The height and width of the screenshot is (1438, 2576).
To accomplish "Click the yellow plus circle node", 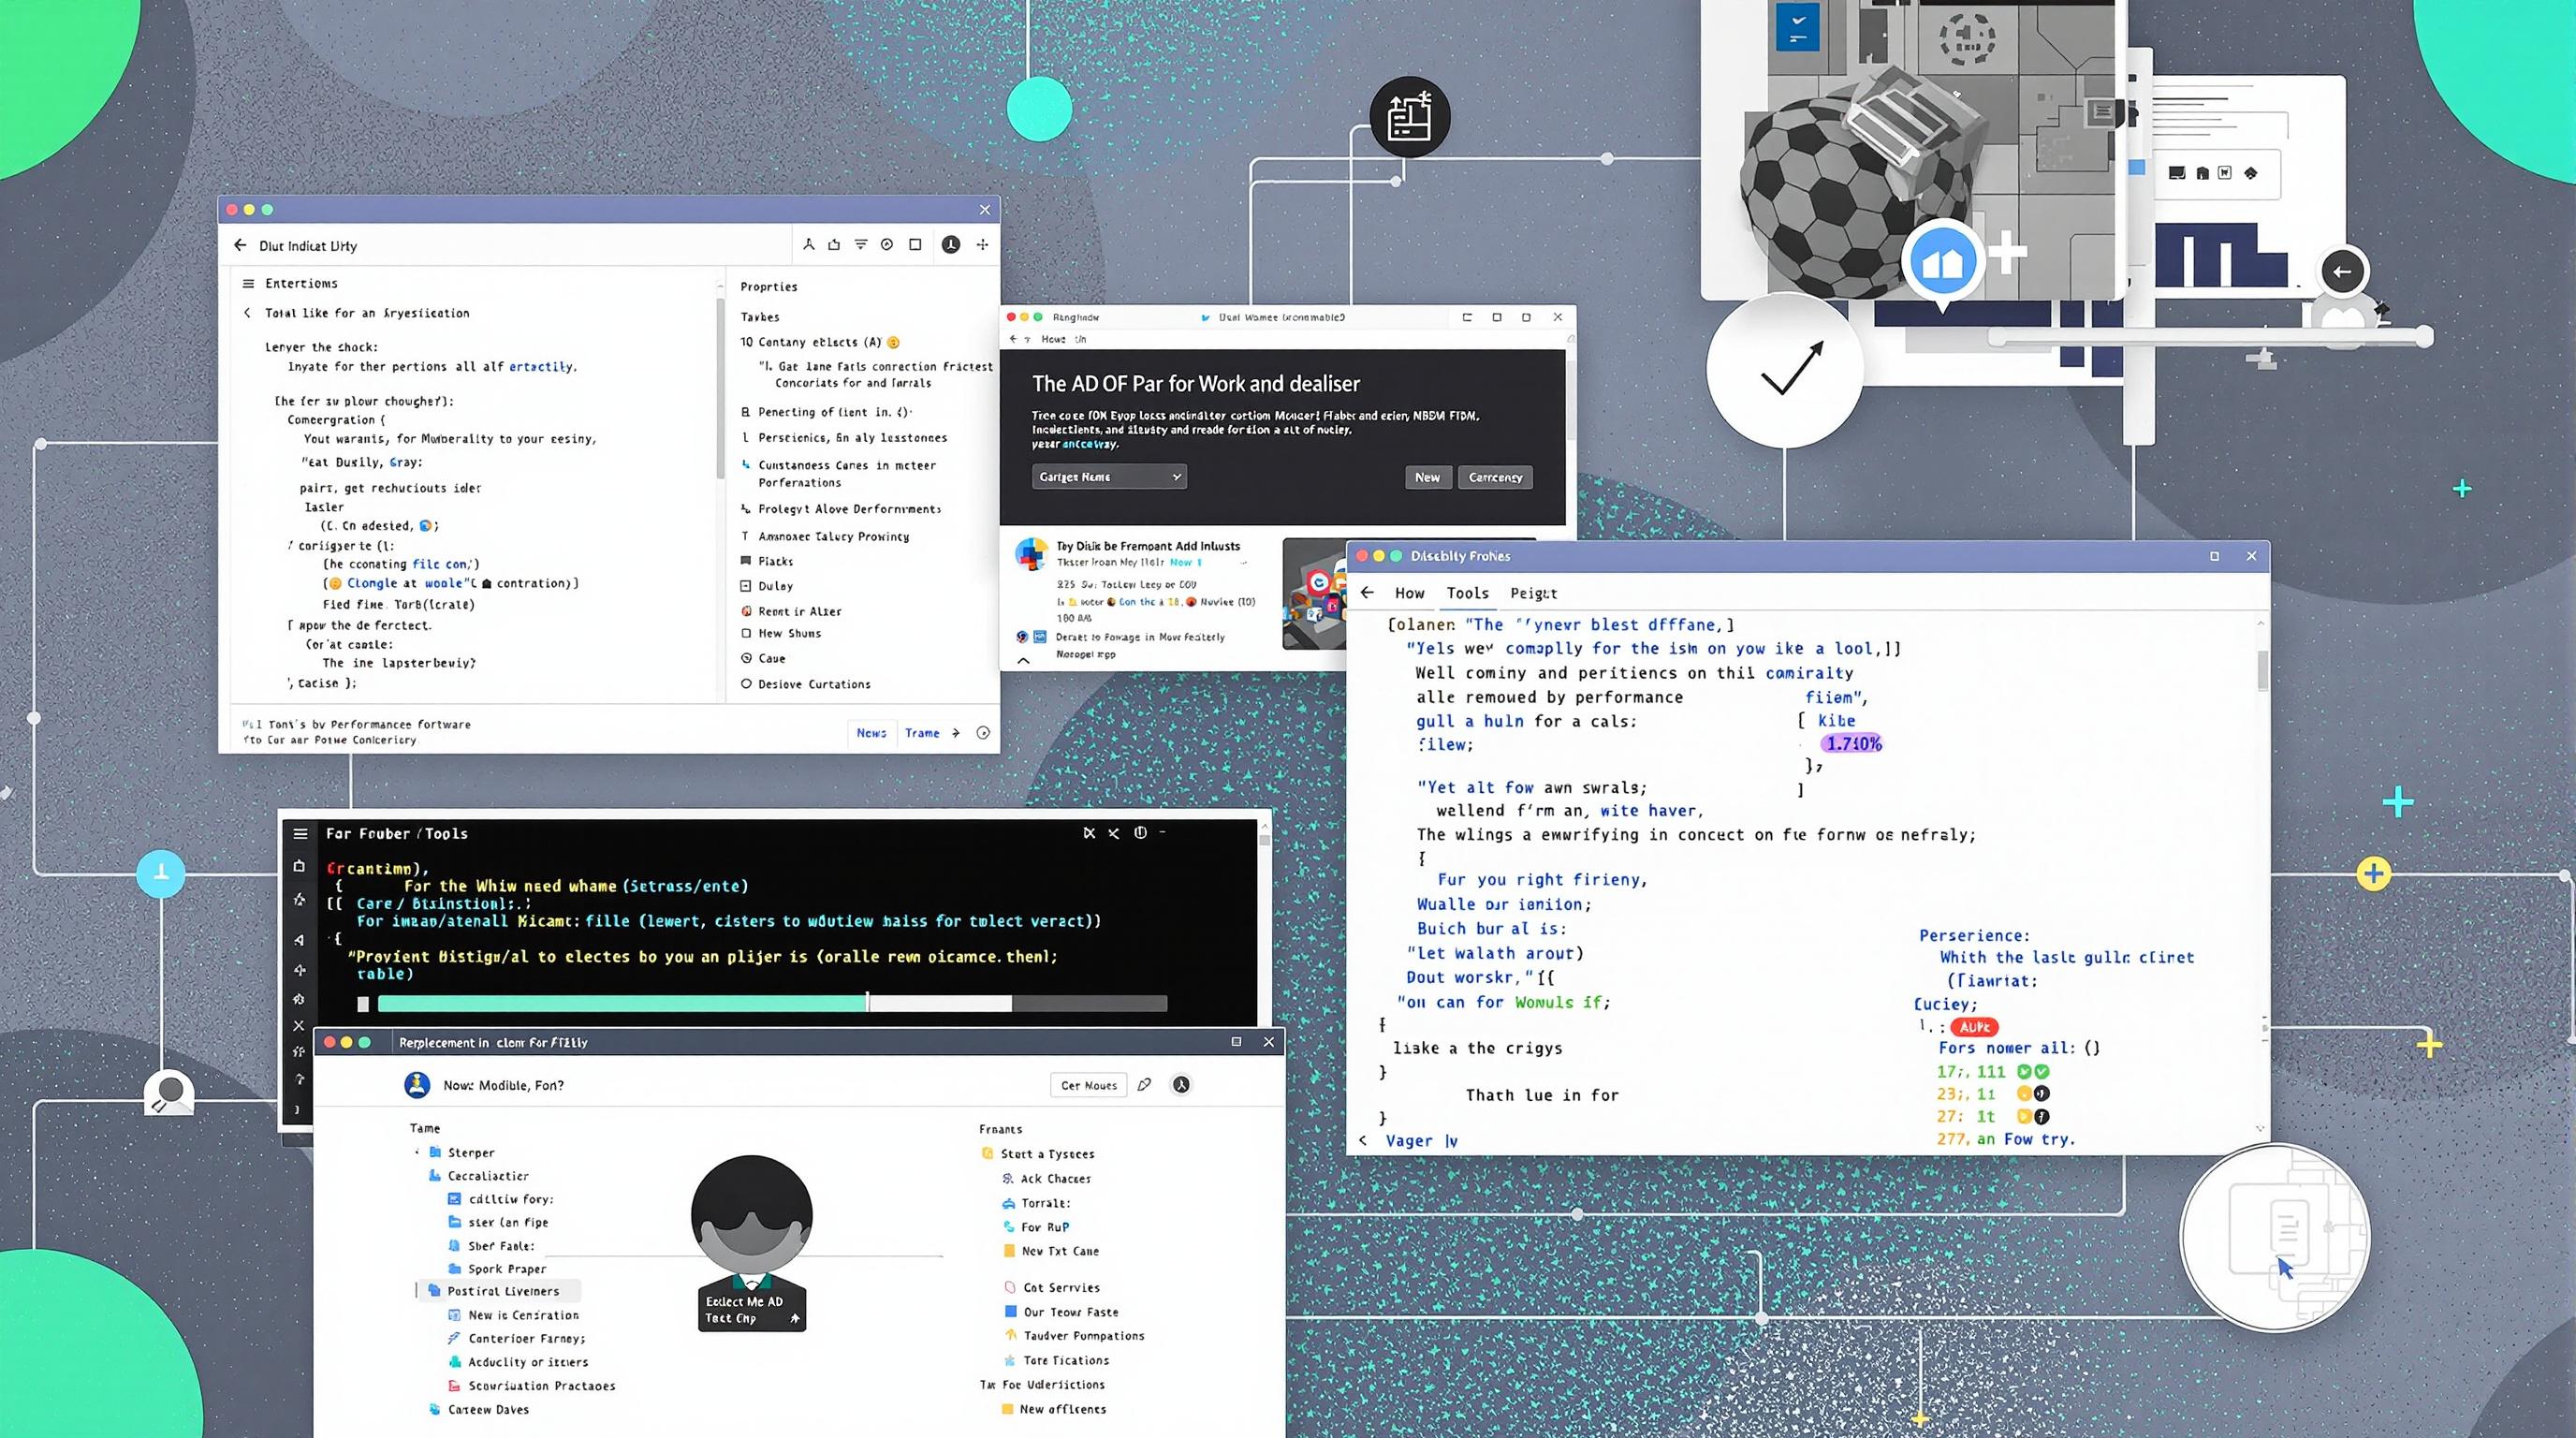I will pyautogui.click(x=2373, y=873).
